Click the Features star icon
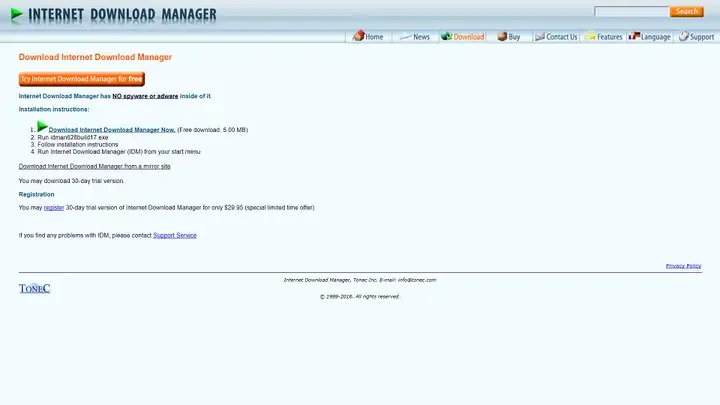 click(591, 36)
